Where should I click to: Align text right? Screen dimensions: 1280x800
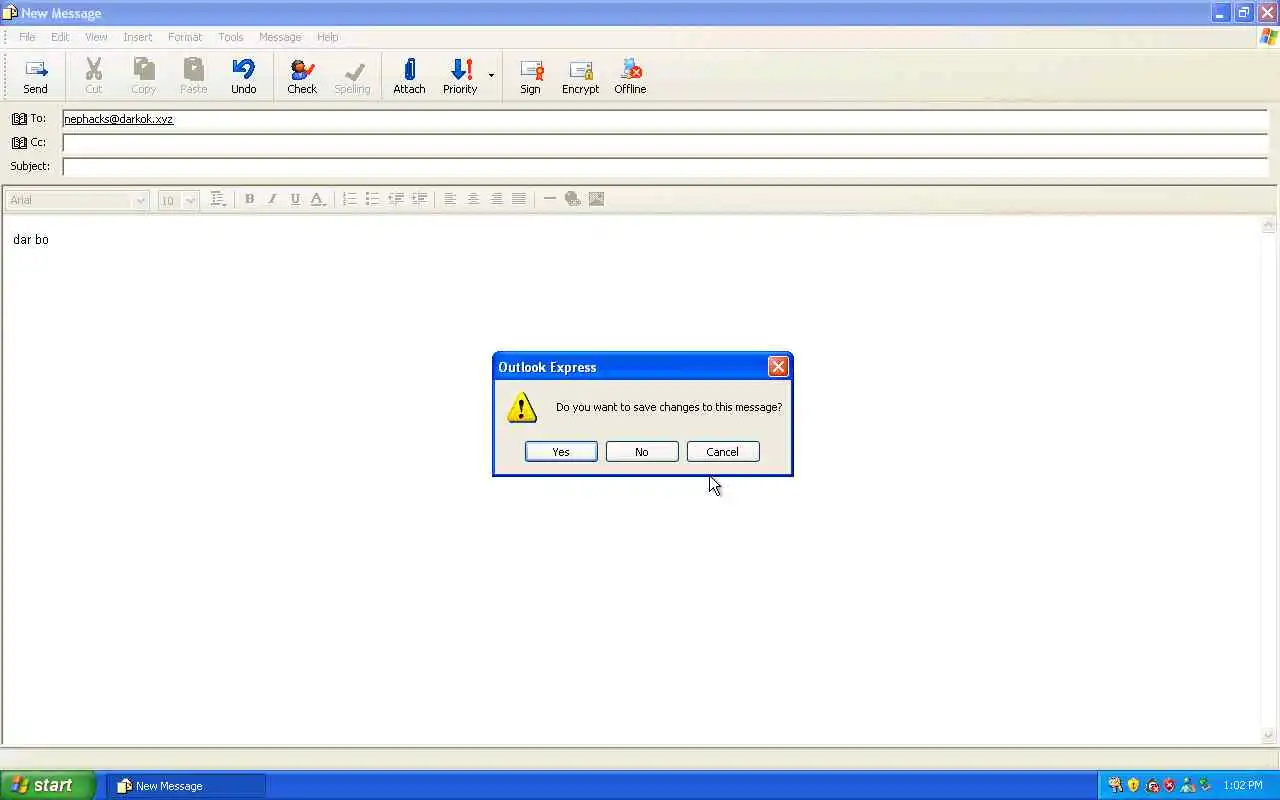tap(496, 199)
